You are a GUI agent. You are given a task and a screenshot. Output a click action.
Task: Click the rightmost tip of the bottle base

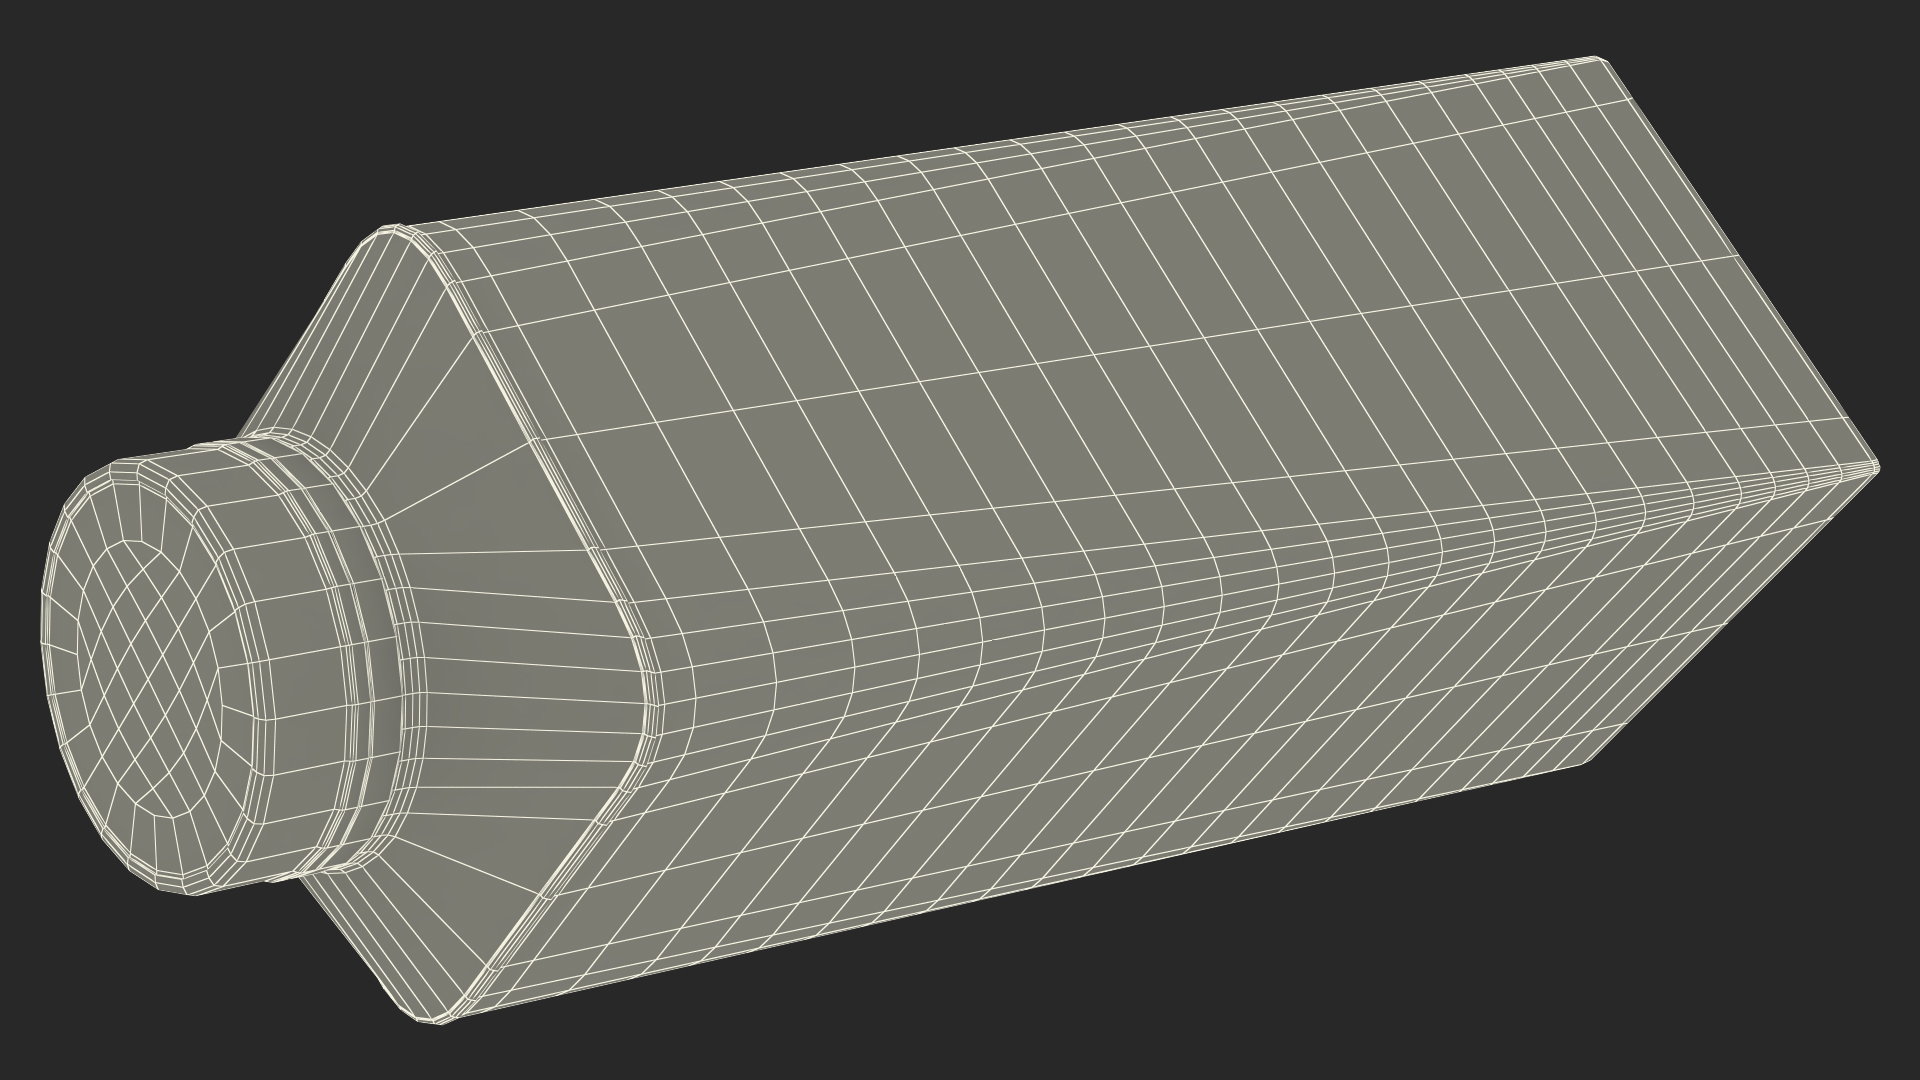[x=1876, y=470]
